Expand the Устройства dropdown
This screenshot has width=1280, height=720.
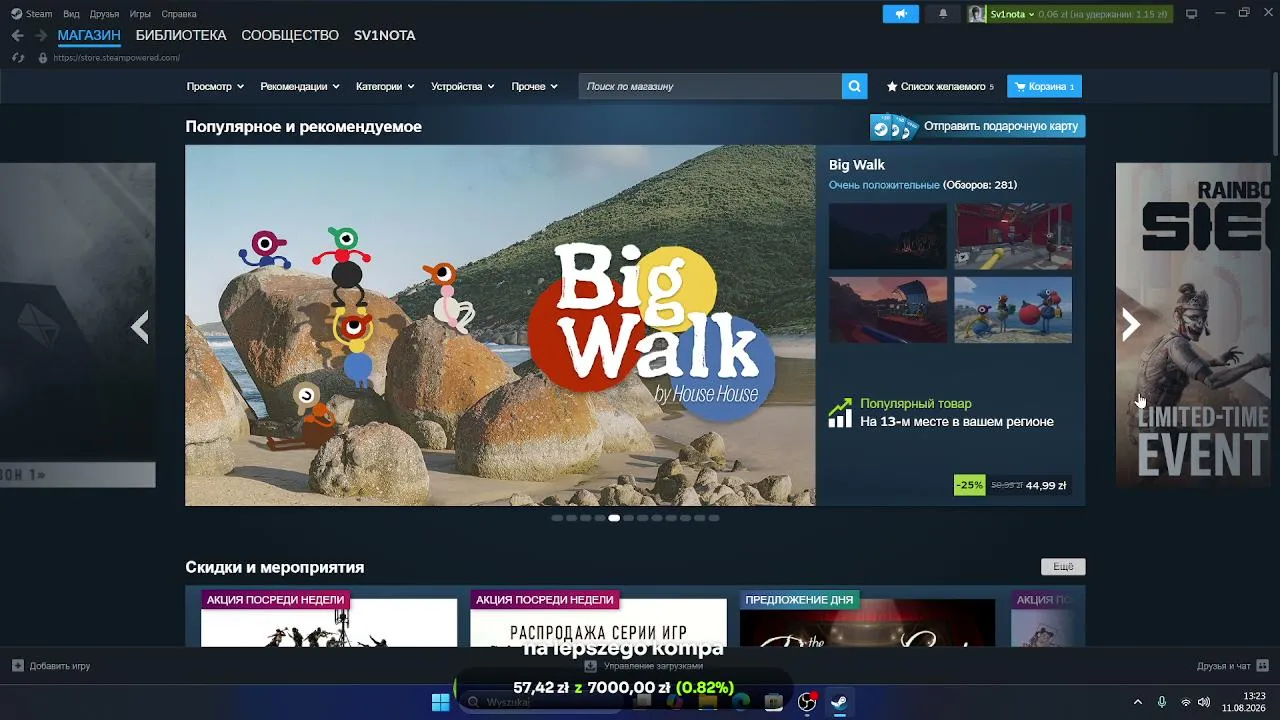463,87
